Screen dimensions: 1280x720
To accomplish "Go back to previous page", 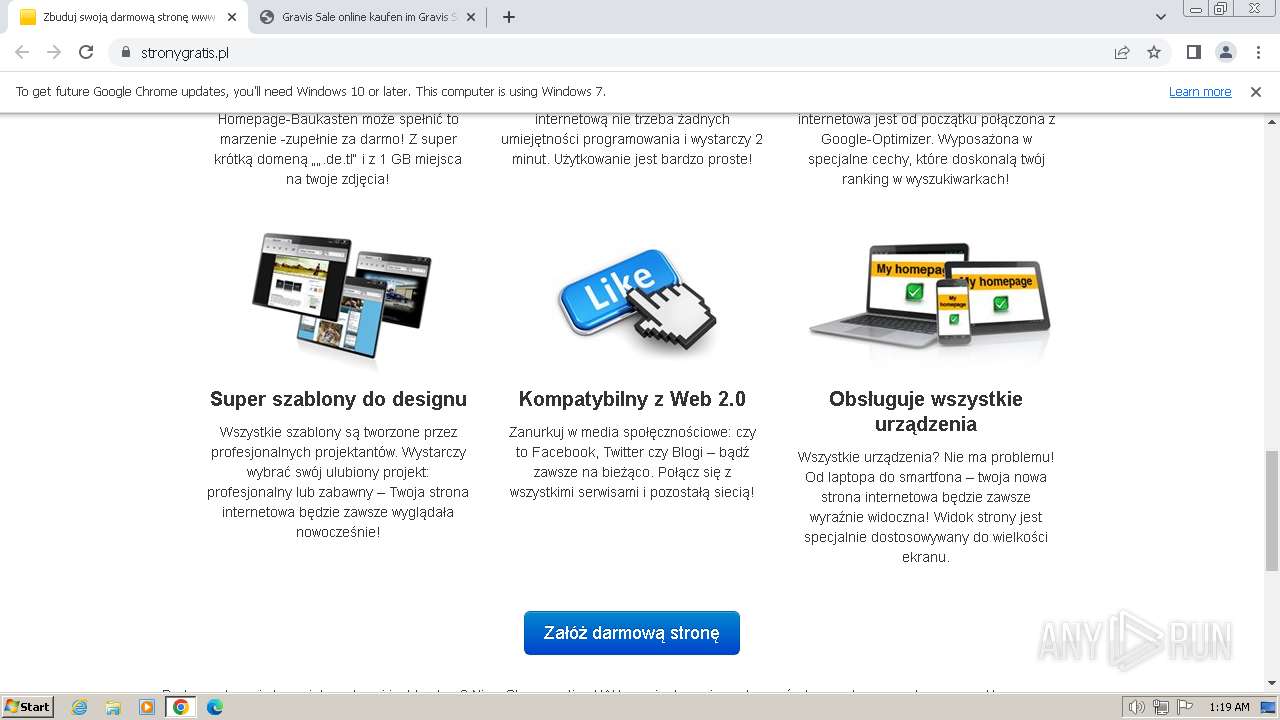I will [22, 52].
